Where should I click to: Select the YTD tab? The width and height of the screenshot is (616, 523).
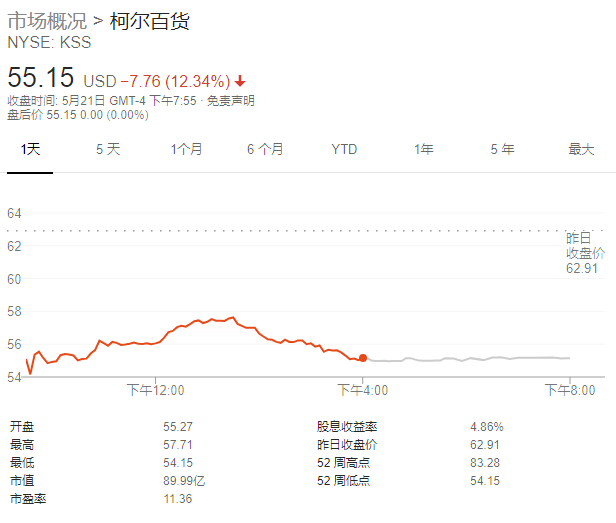tap(344, 149)
